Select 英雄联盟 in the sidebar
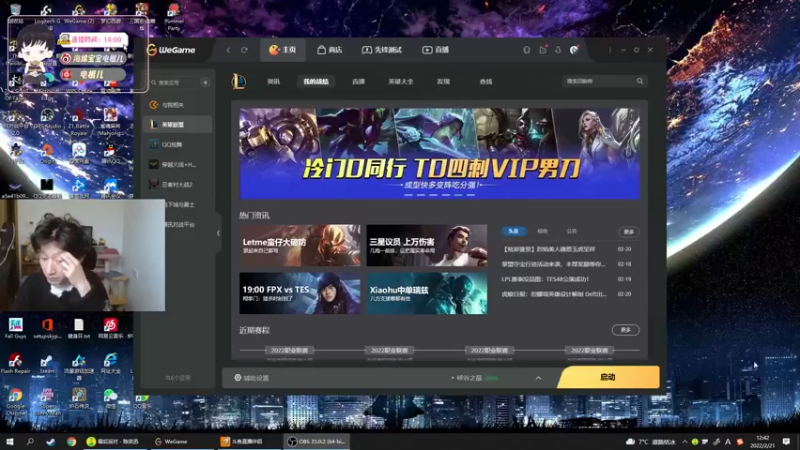Image resolution: width=800 pixels, height=450 pixels. (178, 124)
